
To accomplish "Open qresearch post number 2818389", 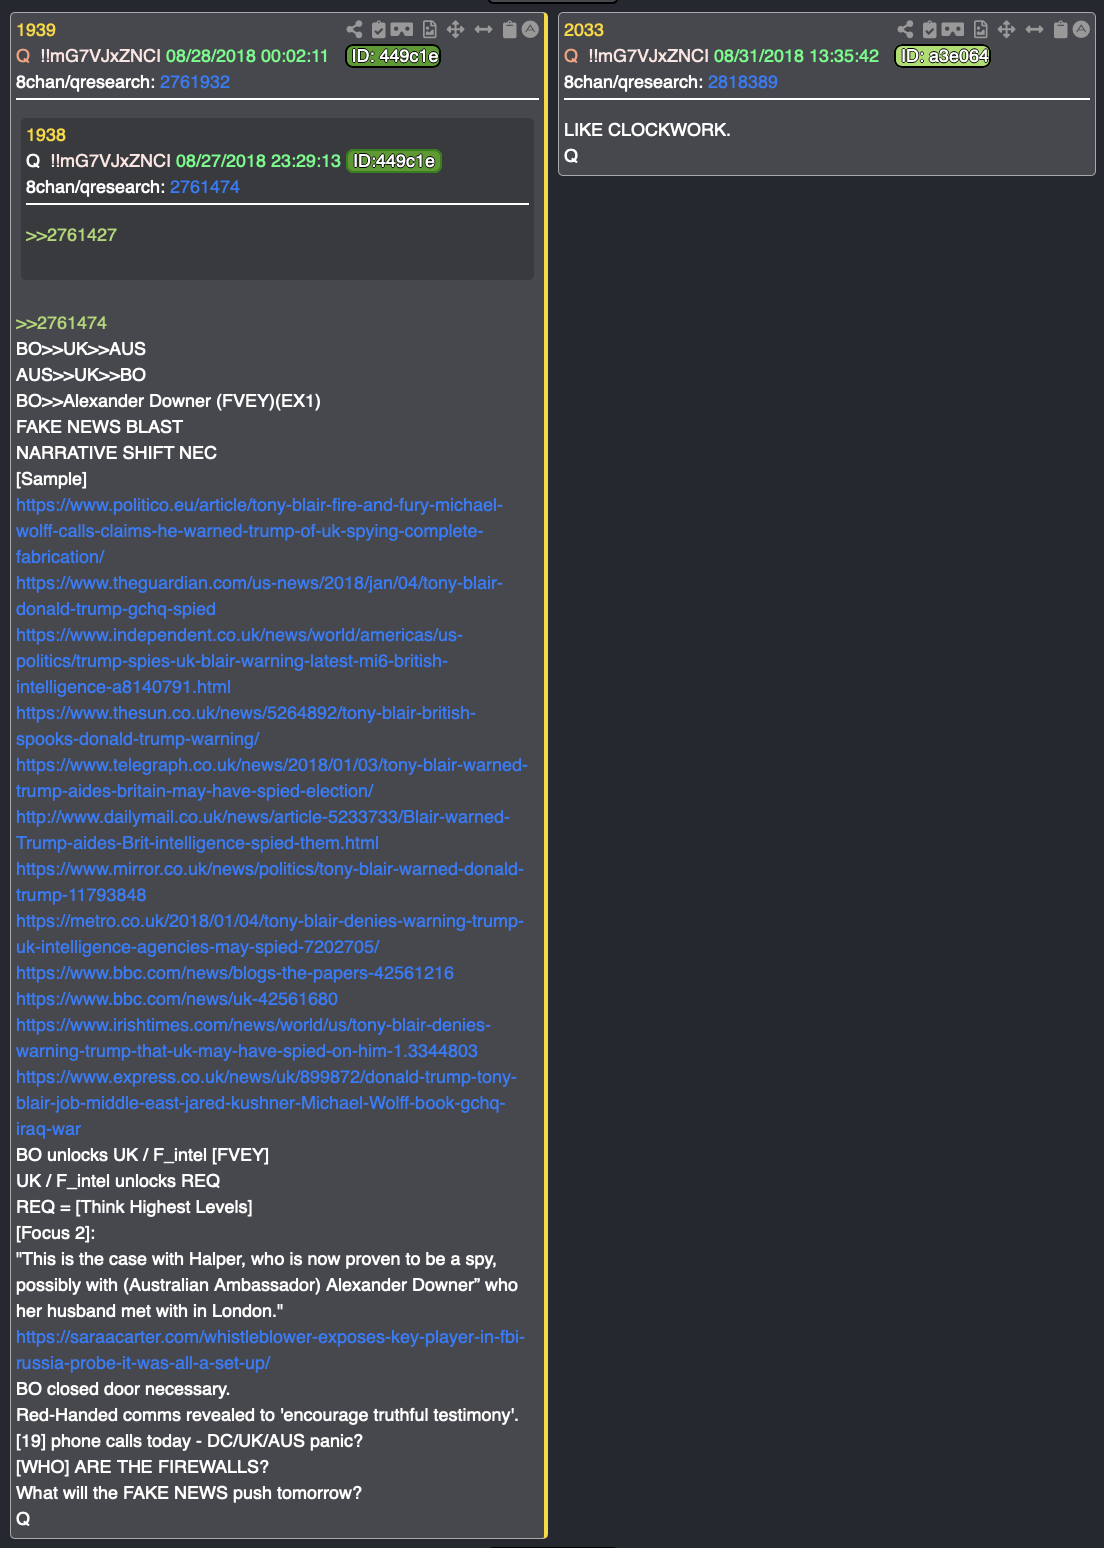I will click(x=743, y=82).
